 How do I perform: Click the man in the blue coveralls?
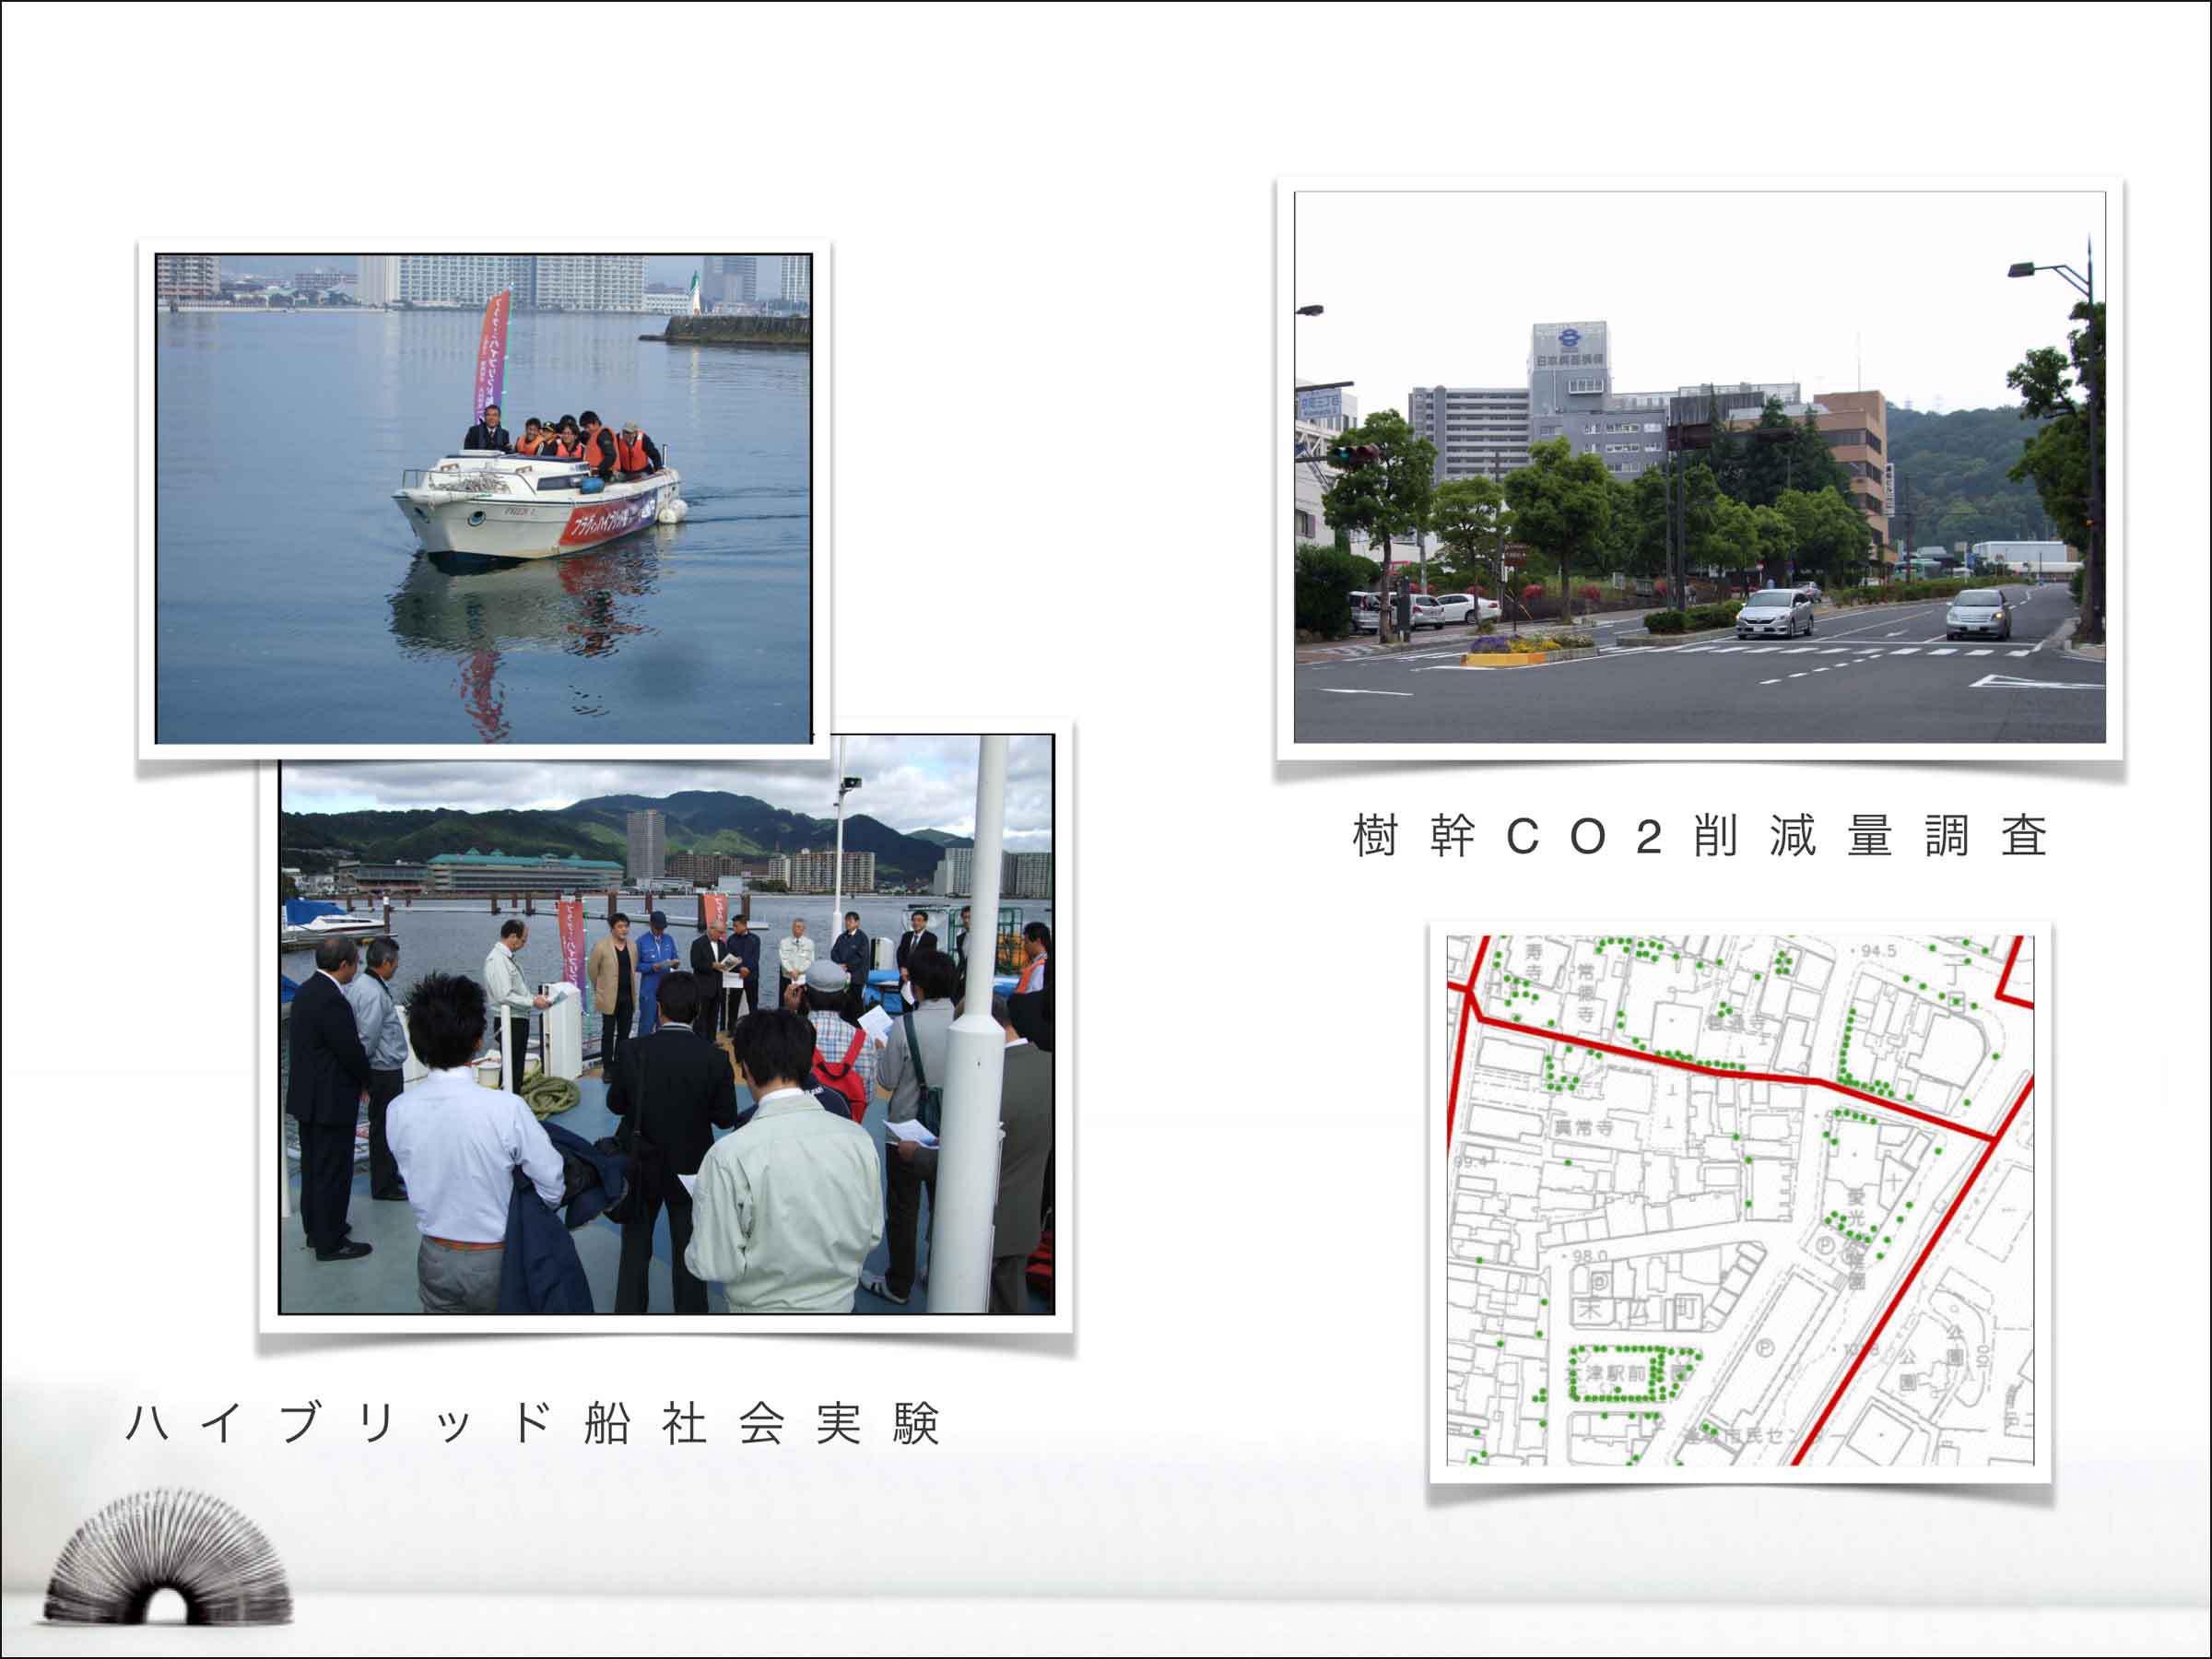point(655,965)
